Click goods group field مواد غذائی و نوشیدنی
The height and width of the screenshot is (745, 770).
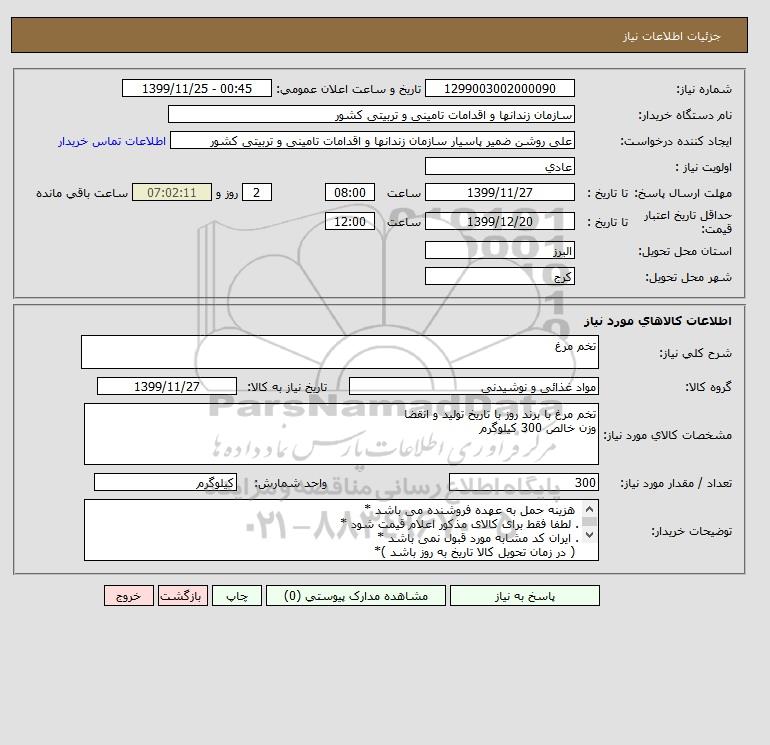tap(473, 386)
